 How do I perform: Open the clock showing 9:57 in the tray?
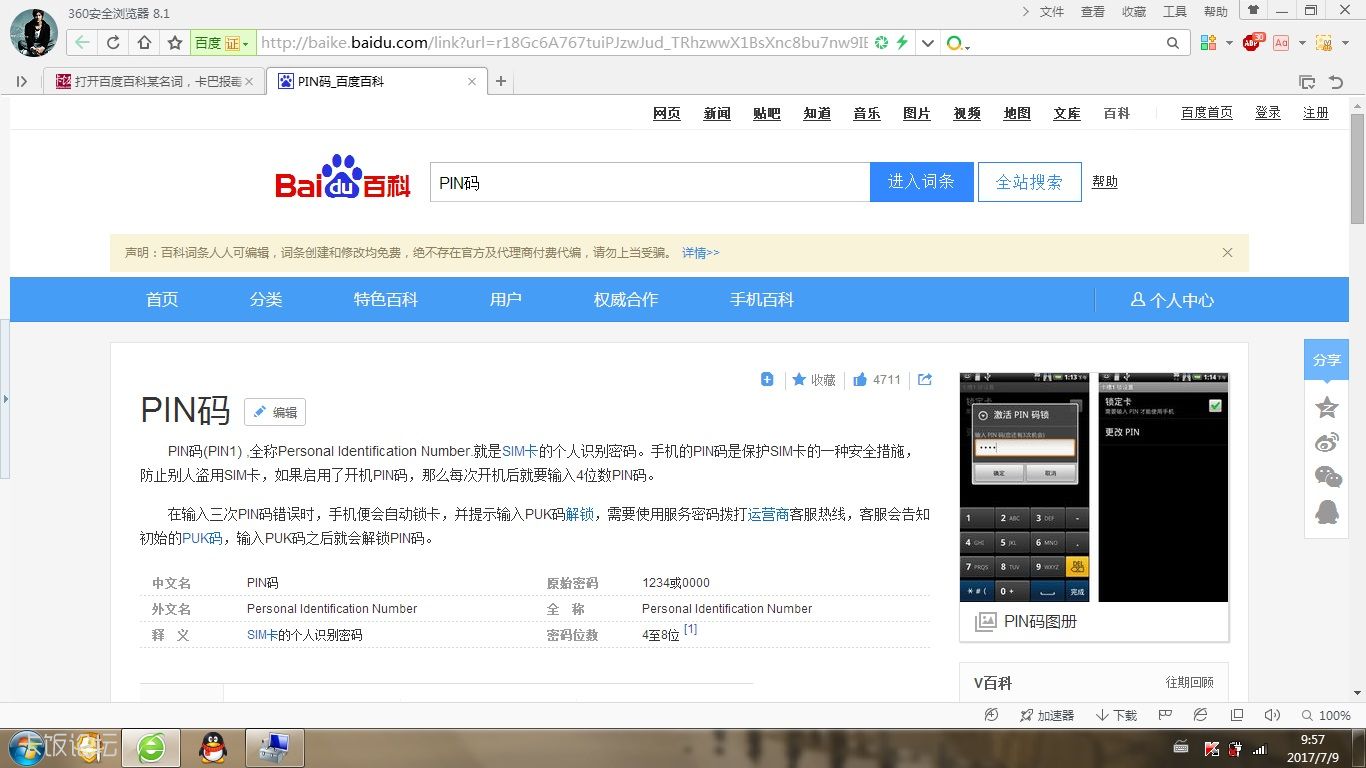pos(1313,749)
